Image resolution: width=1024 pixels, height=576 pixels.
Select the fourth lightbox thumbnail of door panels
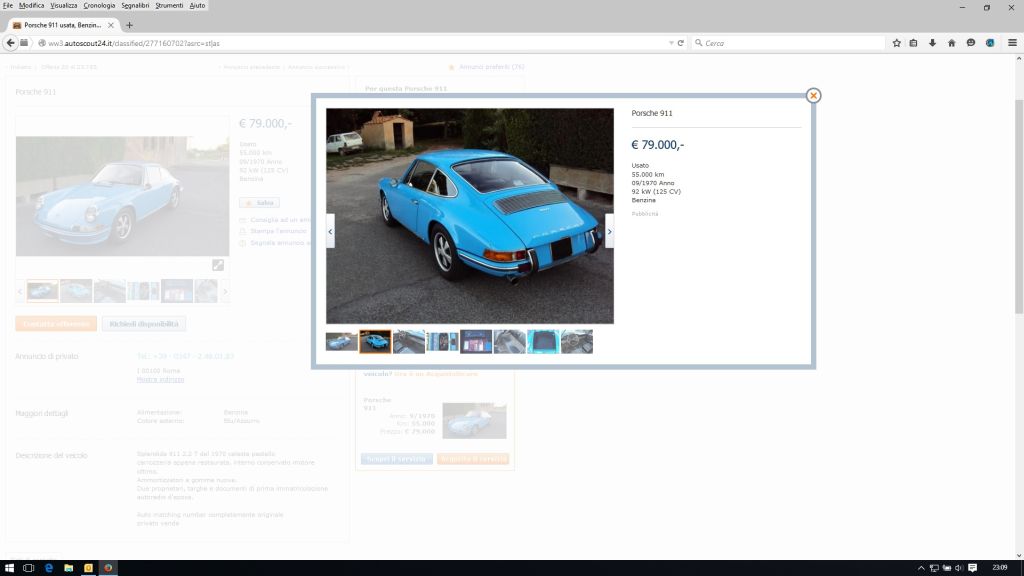pyautogui.click(x=442, y=342)
